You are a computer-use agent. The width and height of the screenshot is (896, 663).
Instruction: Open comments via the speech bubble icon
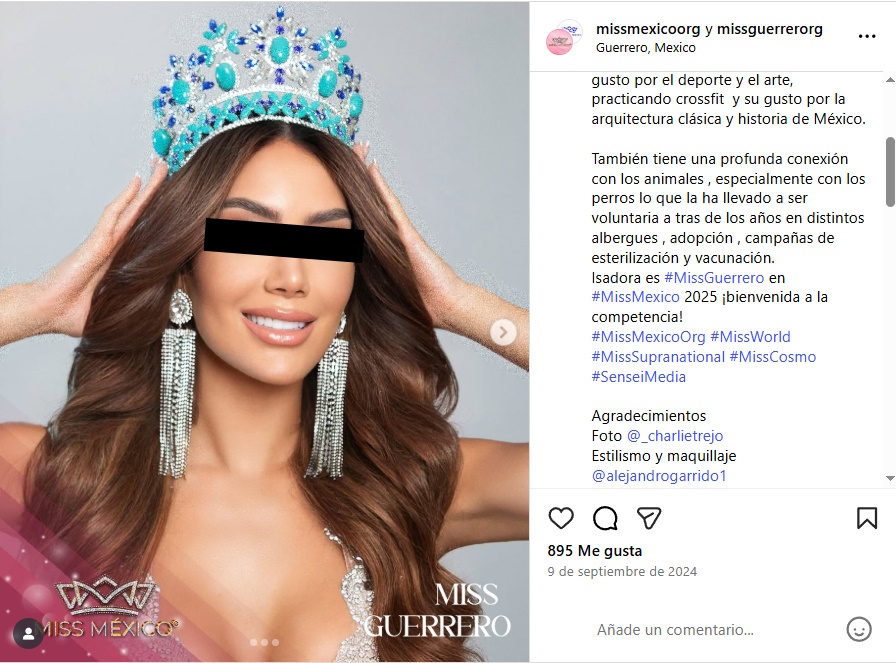coord(605,518)
